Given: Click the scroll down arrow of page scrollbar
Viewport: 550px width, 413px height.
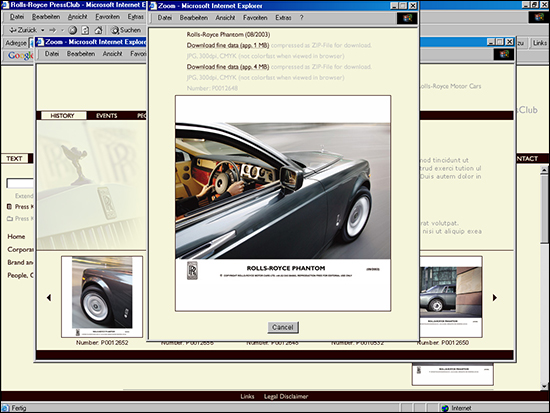Looking at the screenshot, I should coord(544,386).
